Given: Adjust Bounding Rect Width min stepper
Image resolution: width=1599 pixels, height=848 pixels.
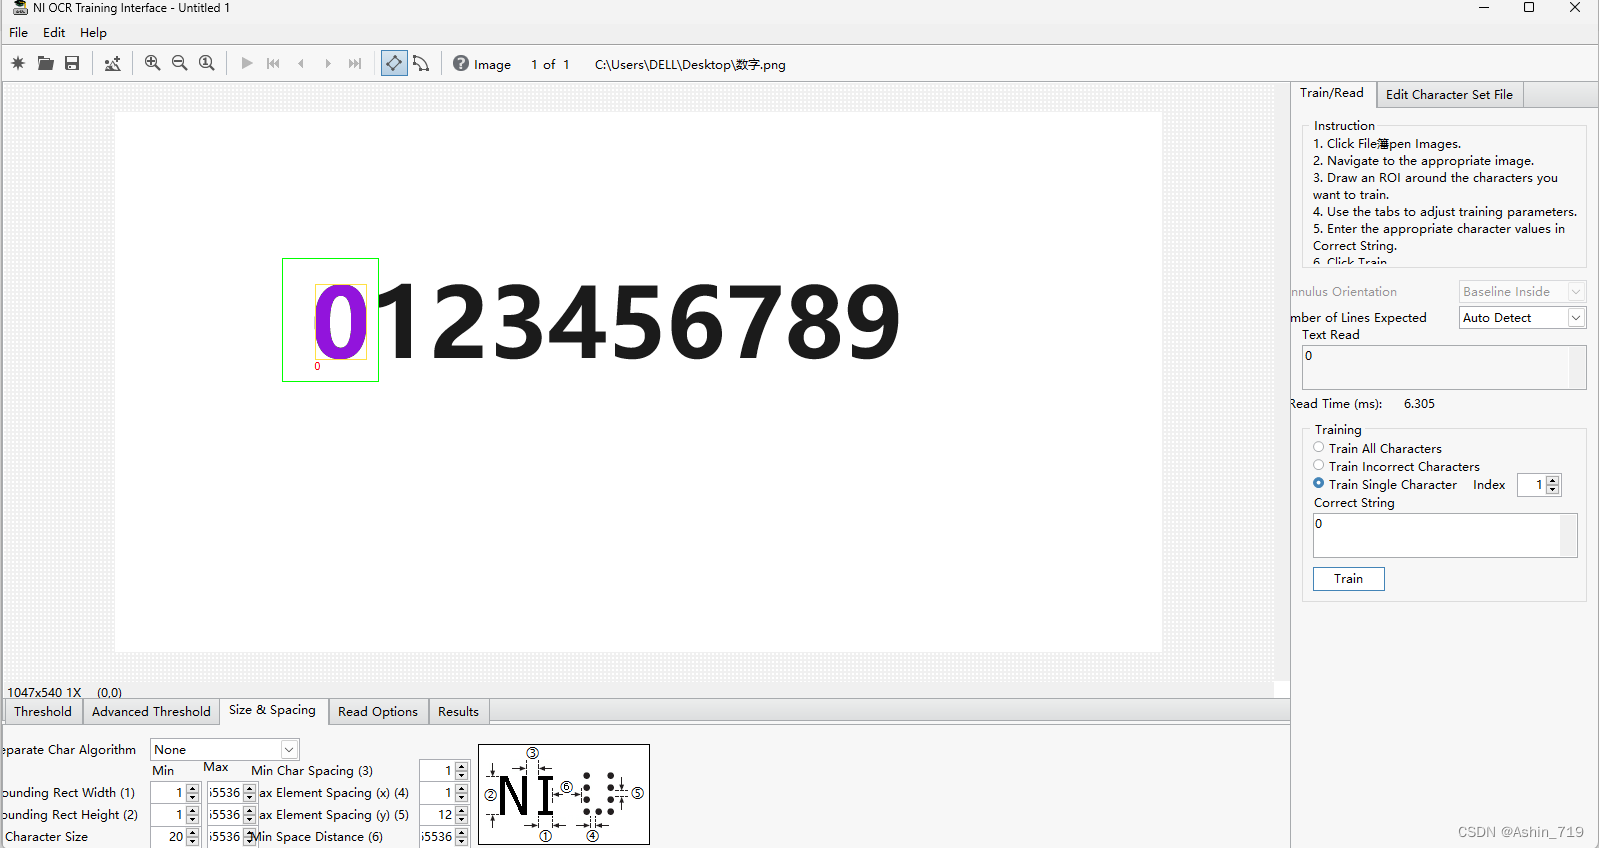Looking at the screenshot, I should [193, 793].
